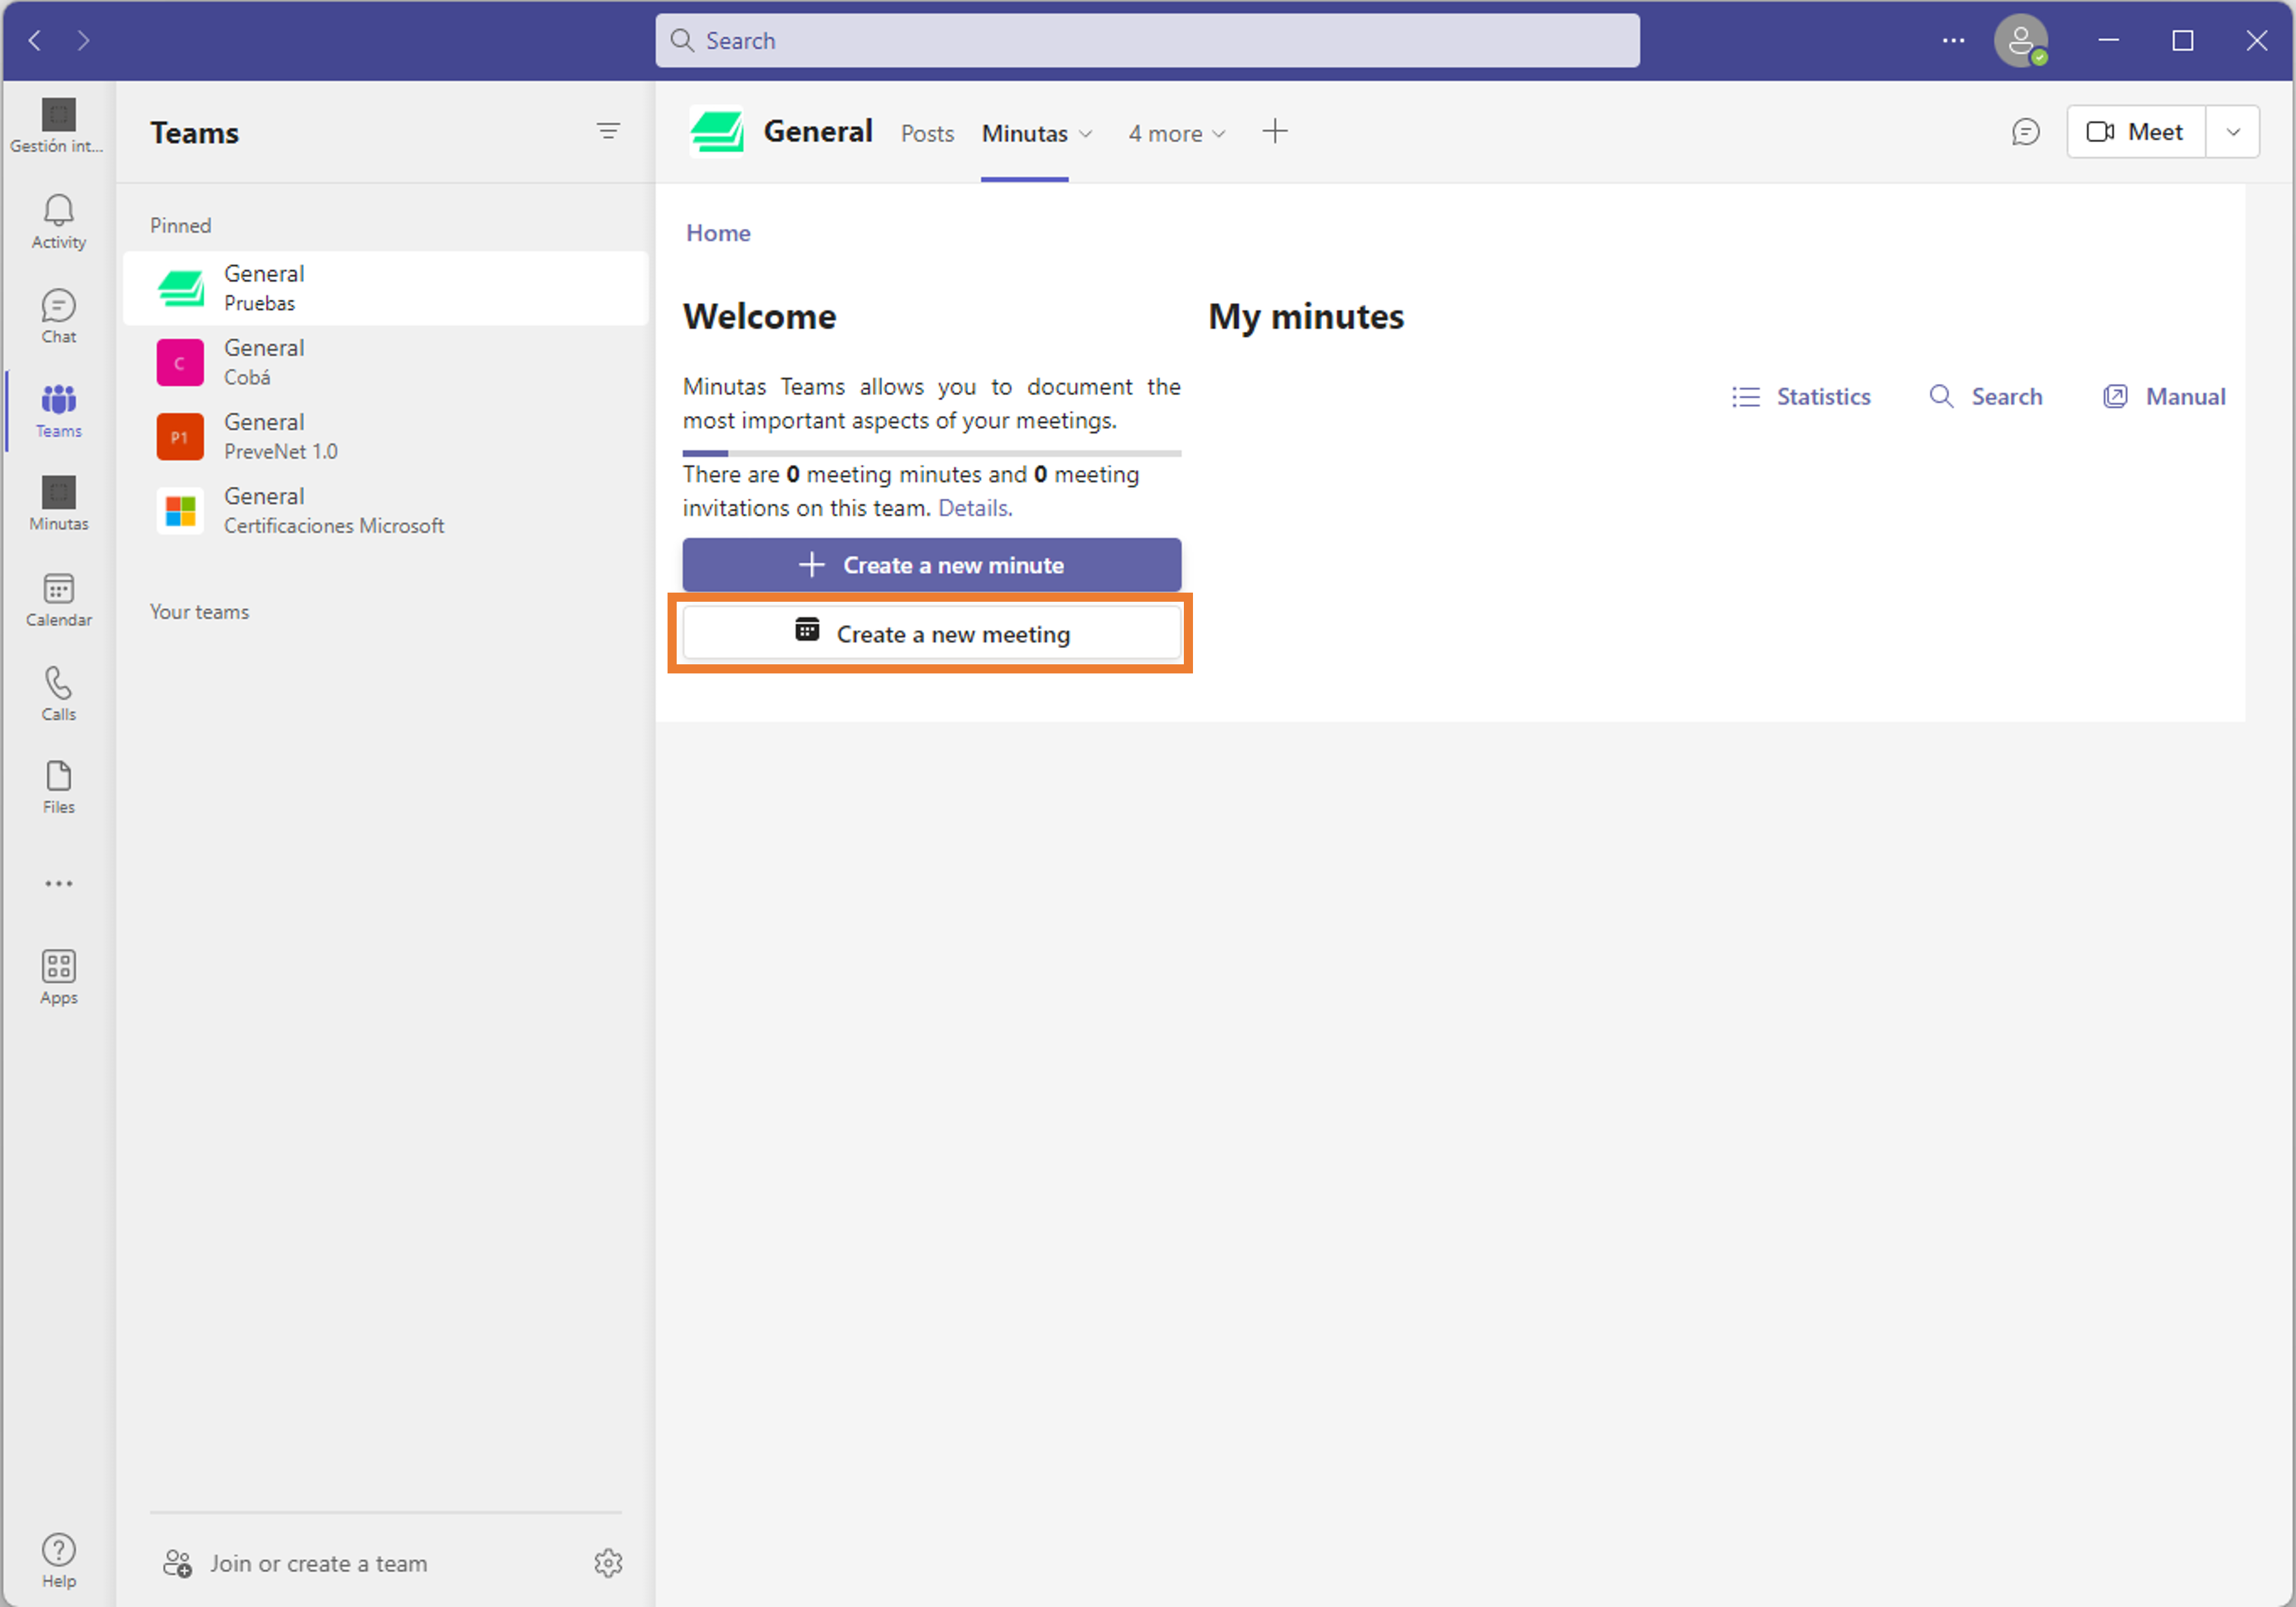Open the profile avatar menu
This screenshot has height=1607, width=2296.
pyautogui.click(x=2021, y=40)
